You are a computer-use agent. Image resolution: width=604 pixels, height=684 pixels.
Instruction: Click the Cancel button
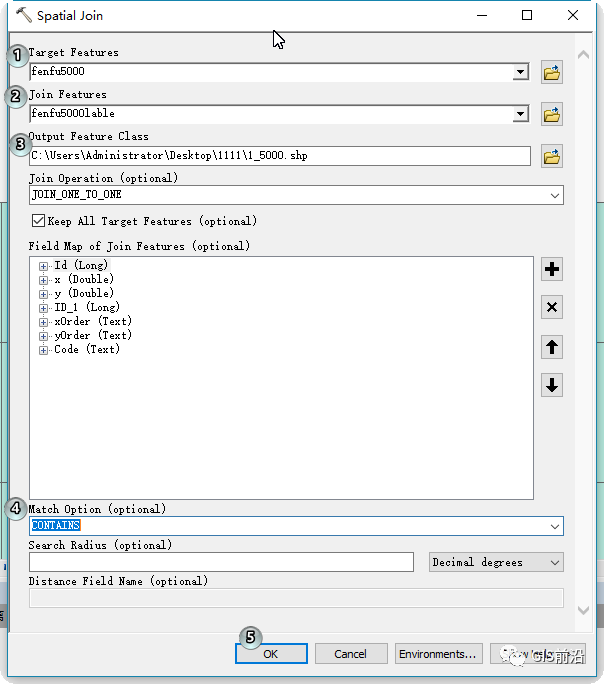(x=351, y=653)
